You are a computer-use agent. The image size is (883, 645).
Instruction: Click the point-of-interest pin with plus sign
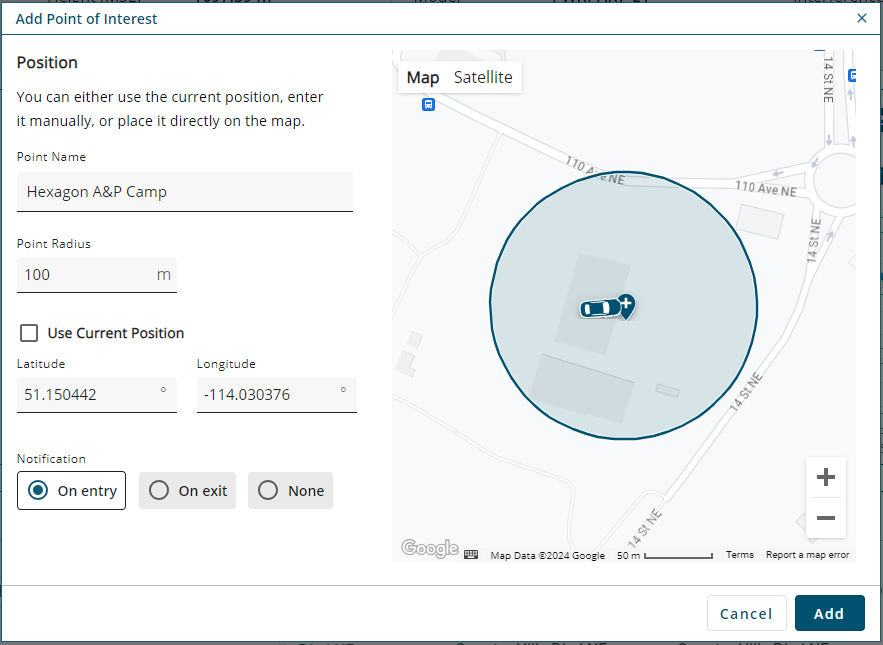coord(626,306)
